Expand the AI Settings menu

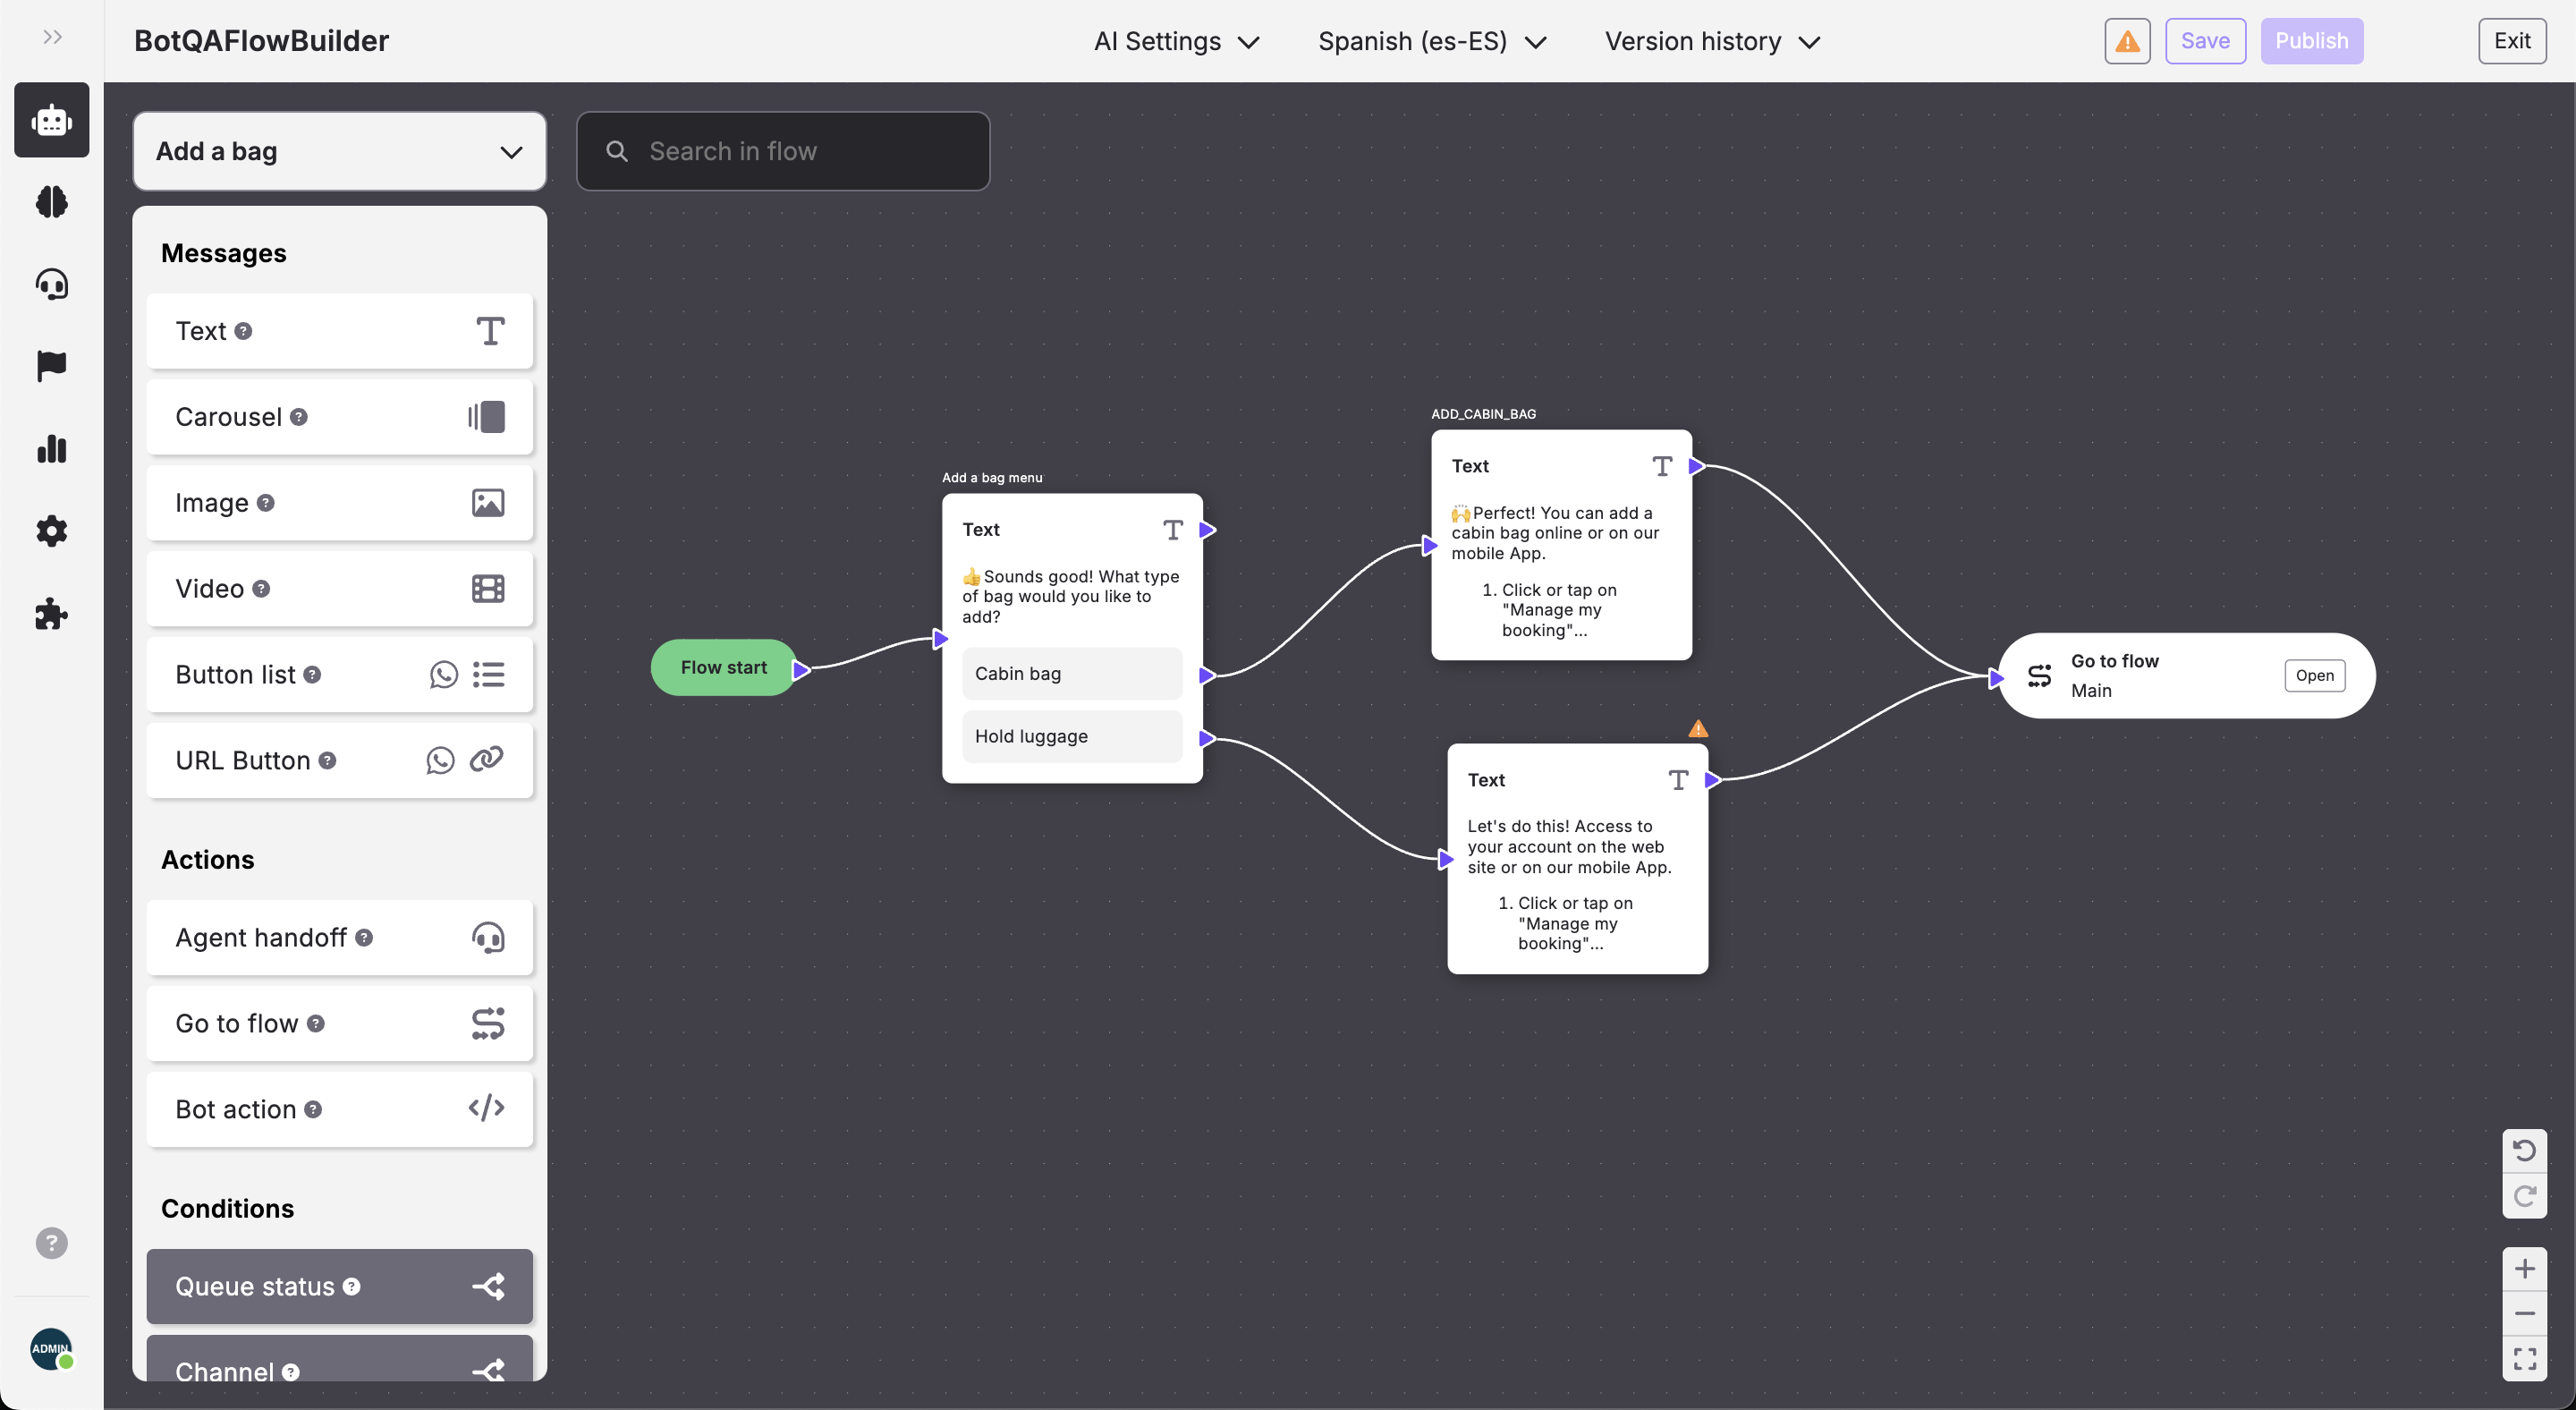pos(1176,41)
